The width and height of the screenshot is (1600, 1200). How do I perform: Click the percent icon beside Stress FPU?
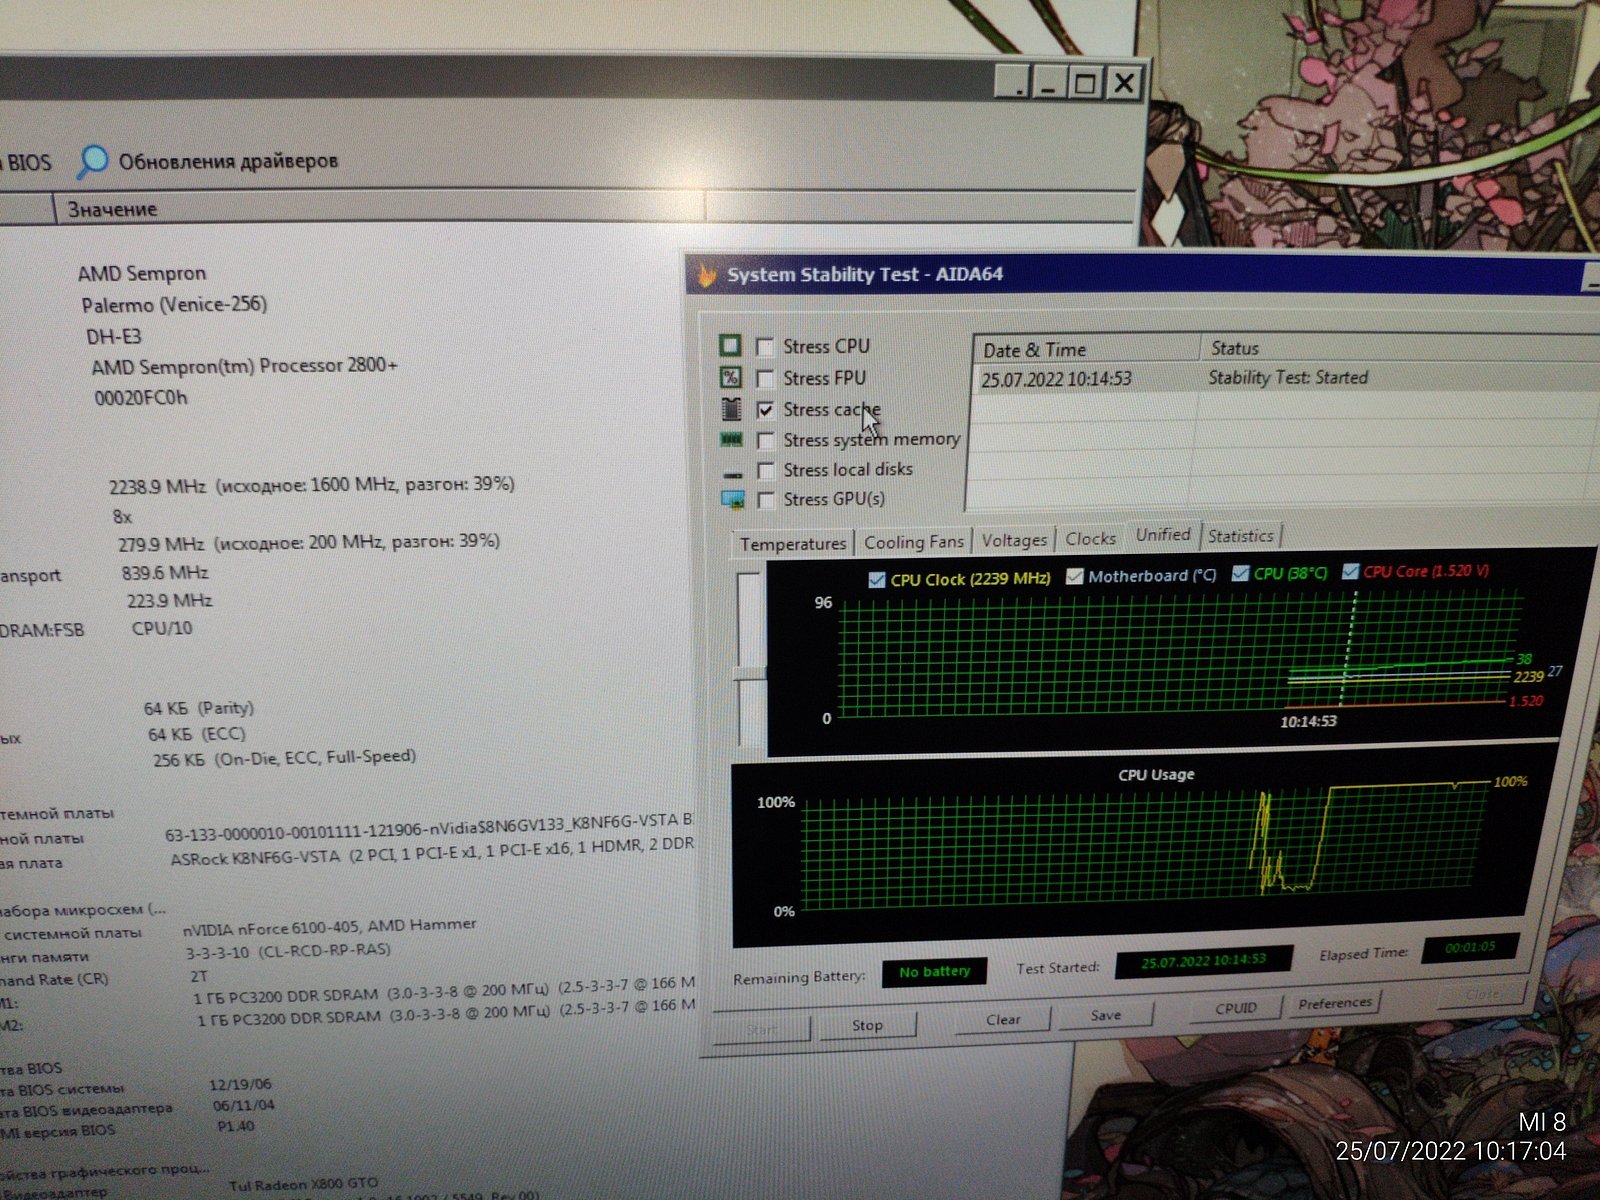(x=731, y=377)
